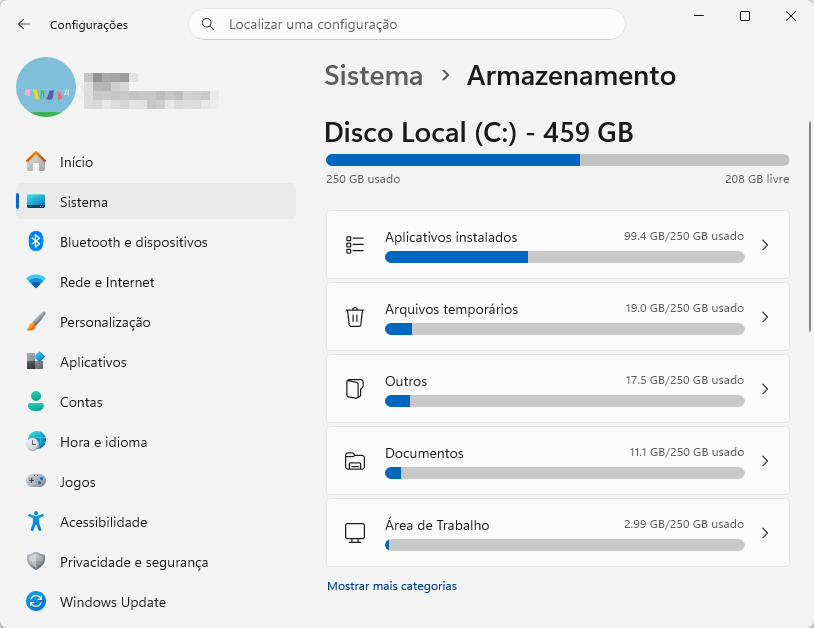This screenshot has height=628, width=814.
Task: Open Jogos settings page
Action: (156, 482)
